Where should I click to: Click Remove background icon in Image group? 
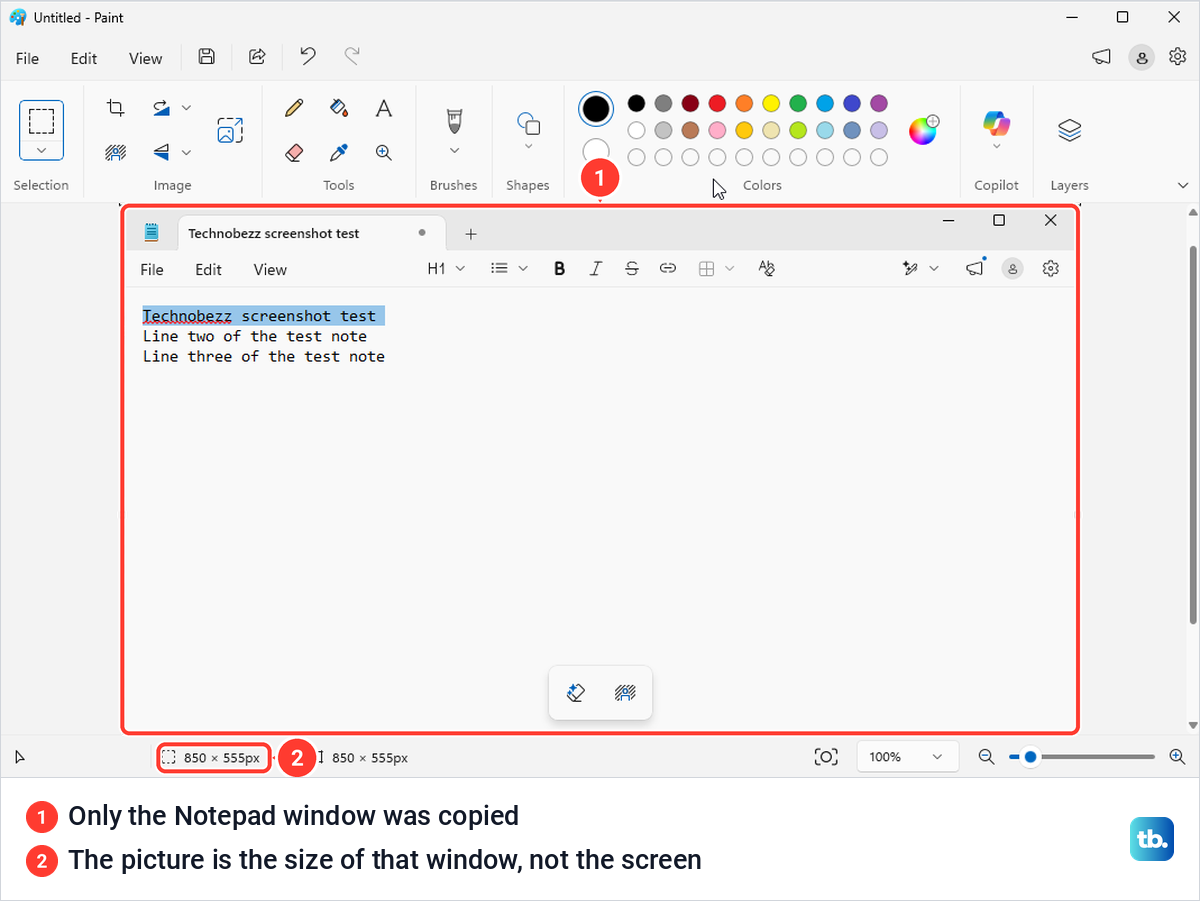116,152
